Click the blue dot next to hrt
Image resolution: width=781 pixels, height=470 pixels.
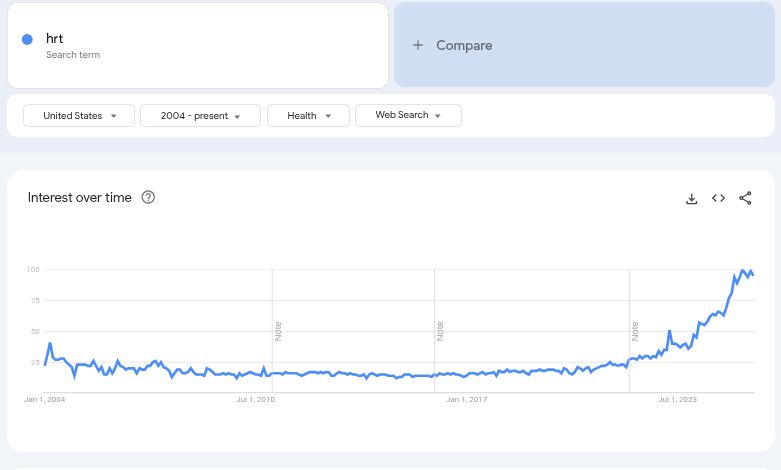click(x=27, y=39)
